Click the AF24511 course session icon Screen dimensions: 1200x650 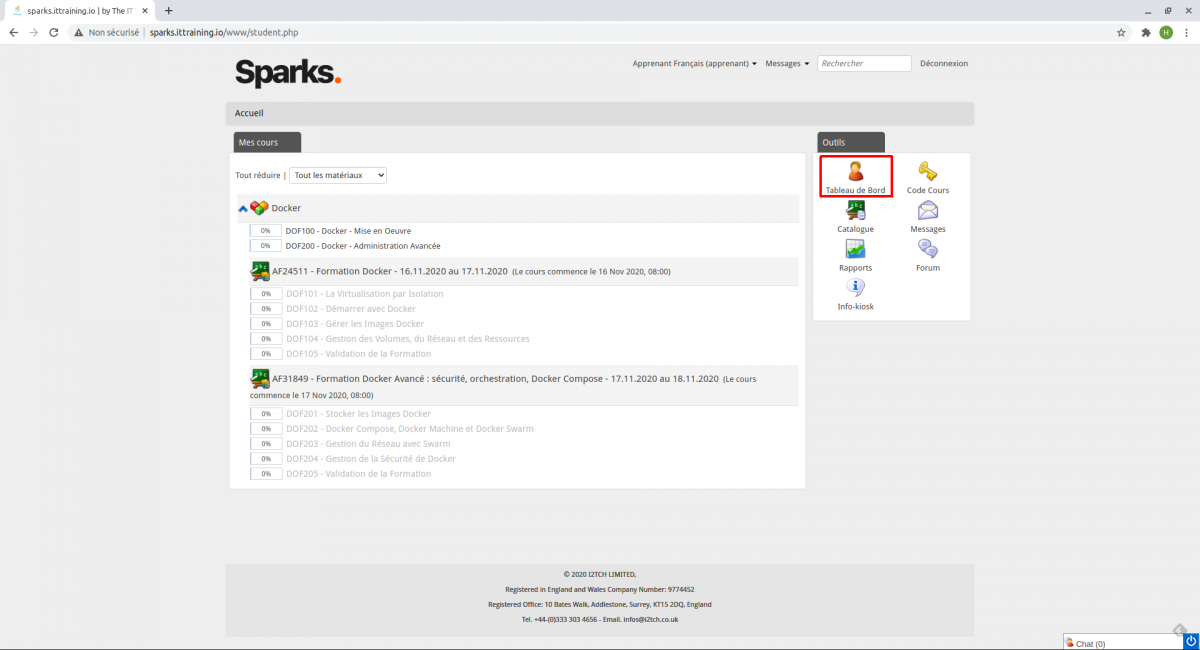[x=260, y=270]
